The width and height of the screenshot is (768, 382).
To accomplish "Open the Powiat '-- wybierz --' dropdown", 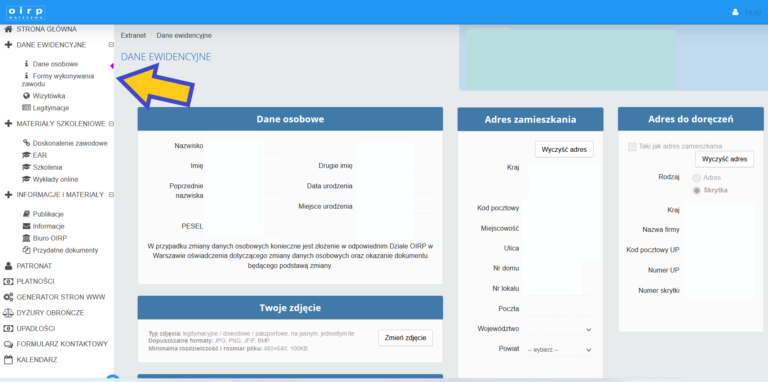I will point(559,350).
